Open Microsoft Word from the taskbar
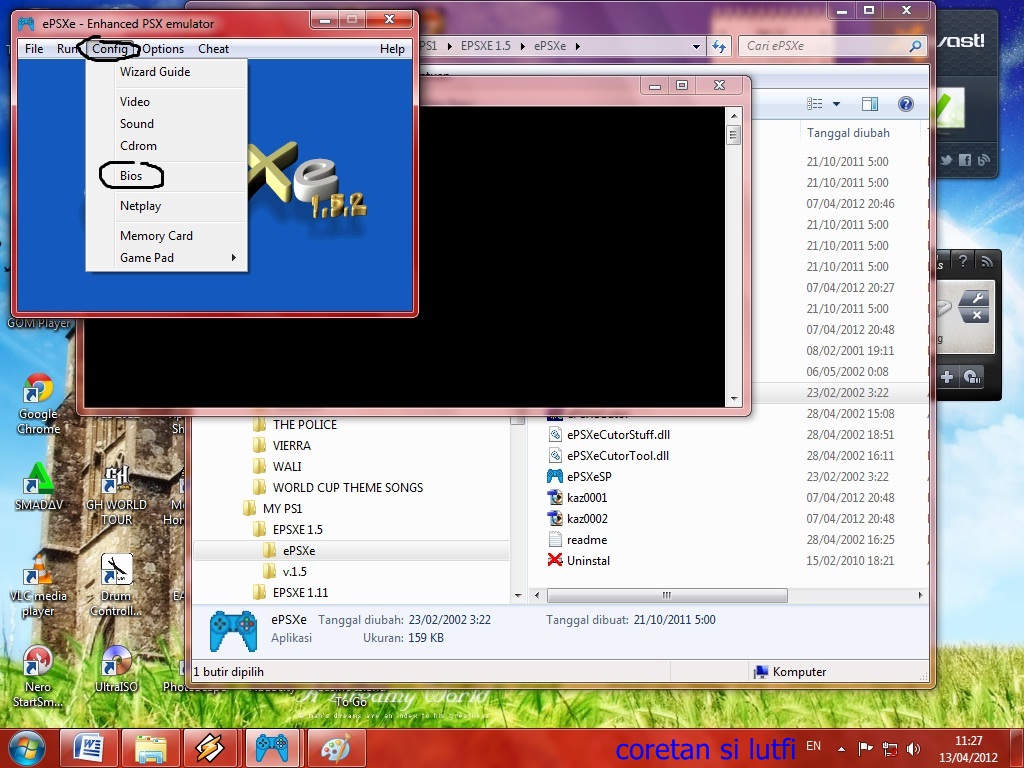Screen dimensions: 1024x768 click(89, 748)
